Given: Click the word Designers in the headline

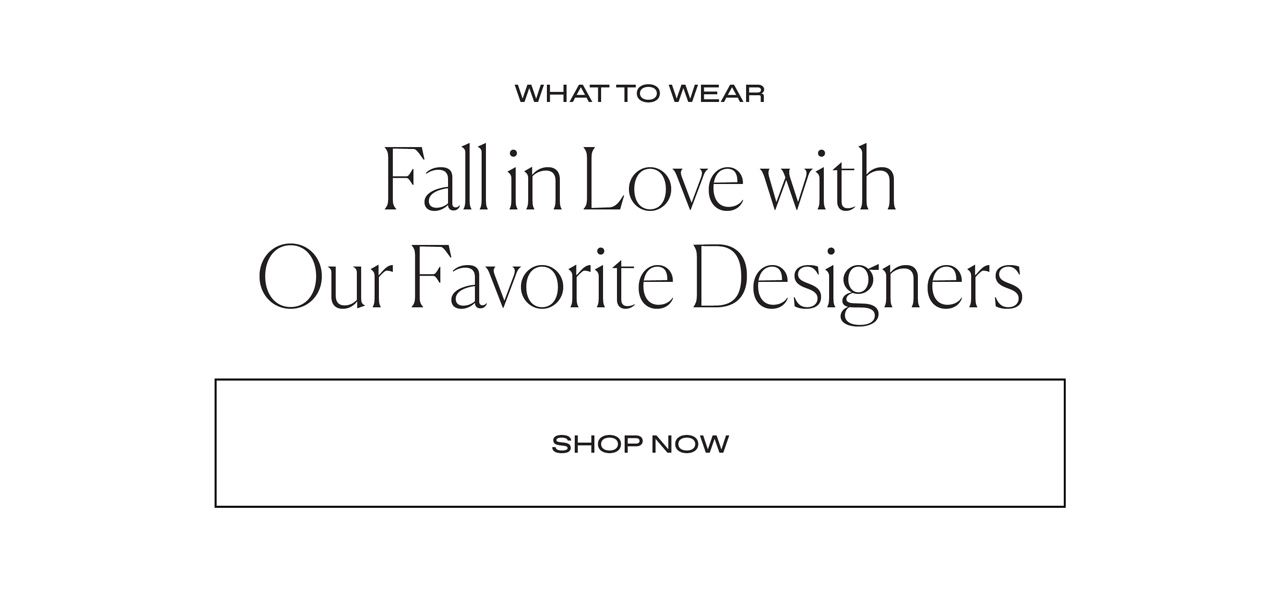Looking at the screenshot, I should (x=856, y=280).
